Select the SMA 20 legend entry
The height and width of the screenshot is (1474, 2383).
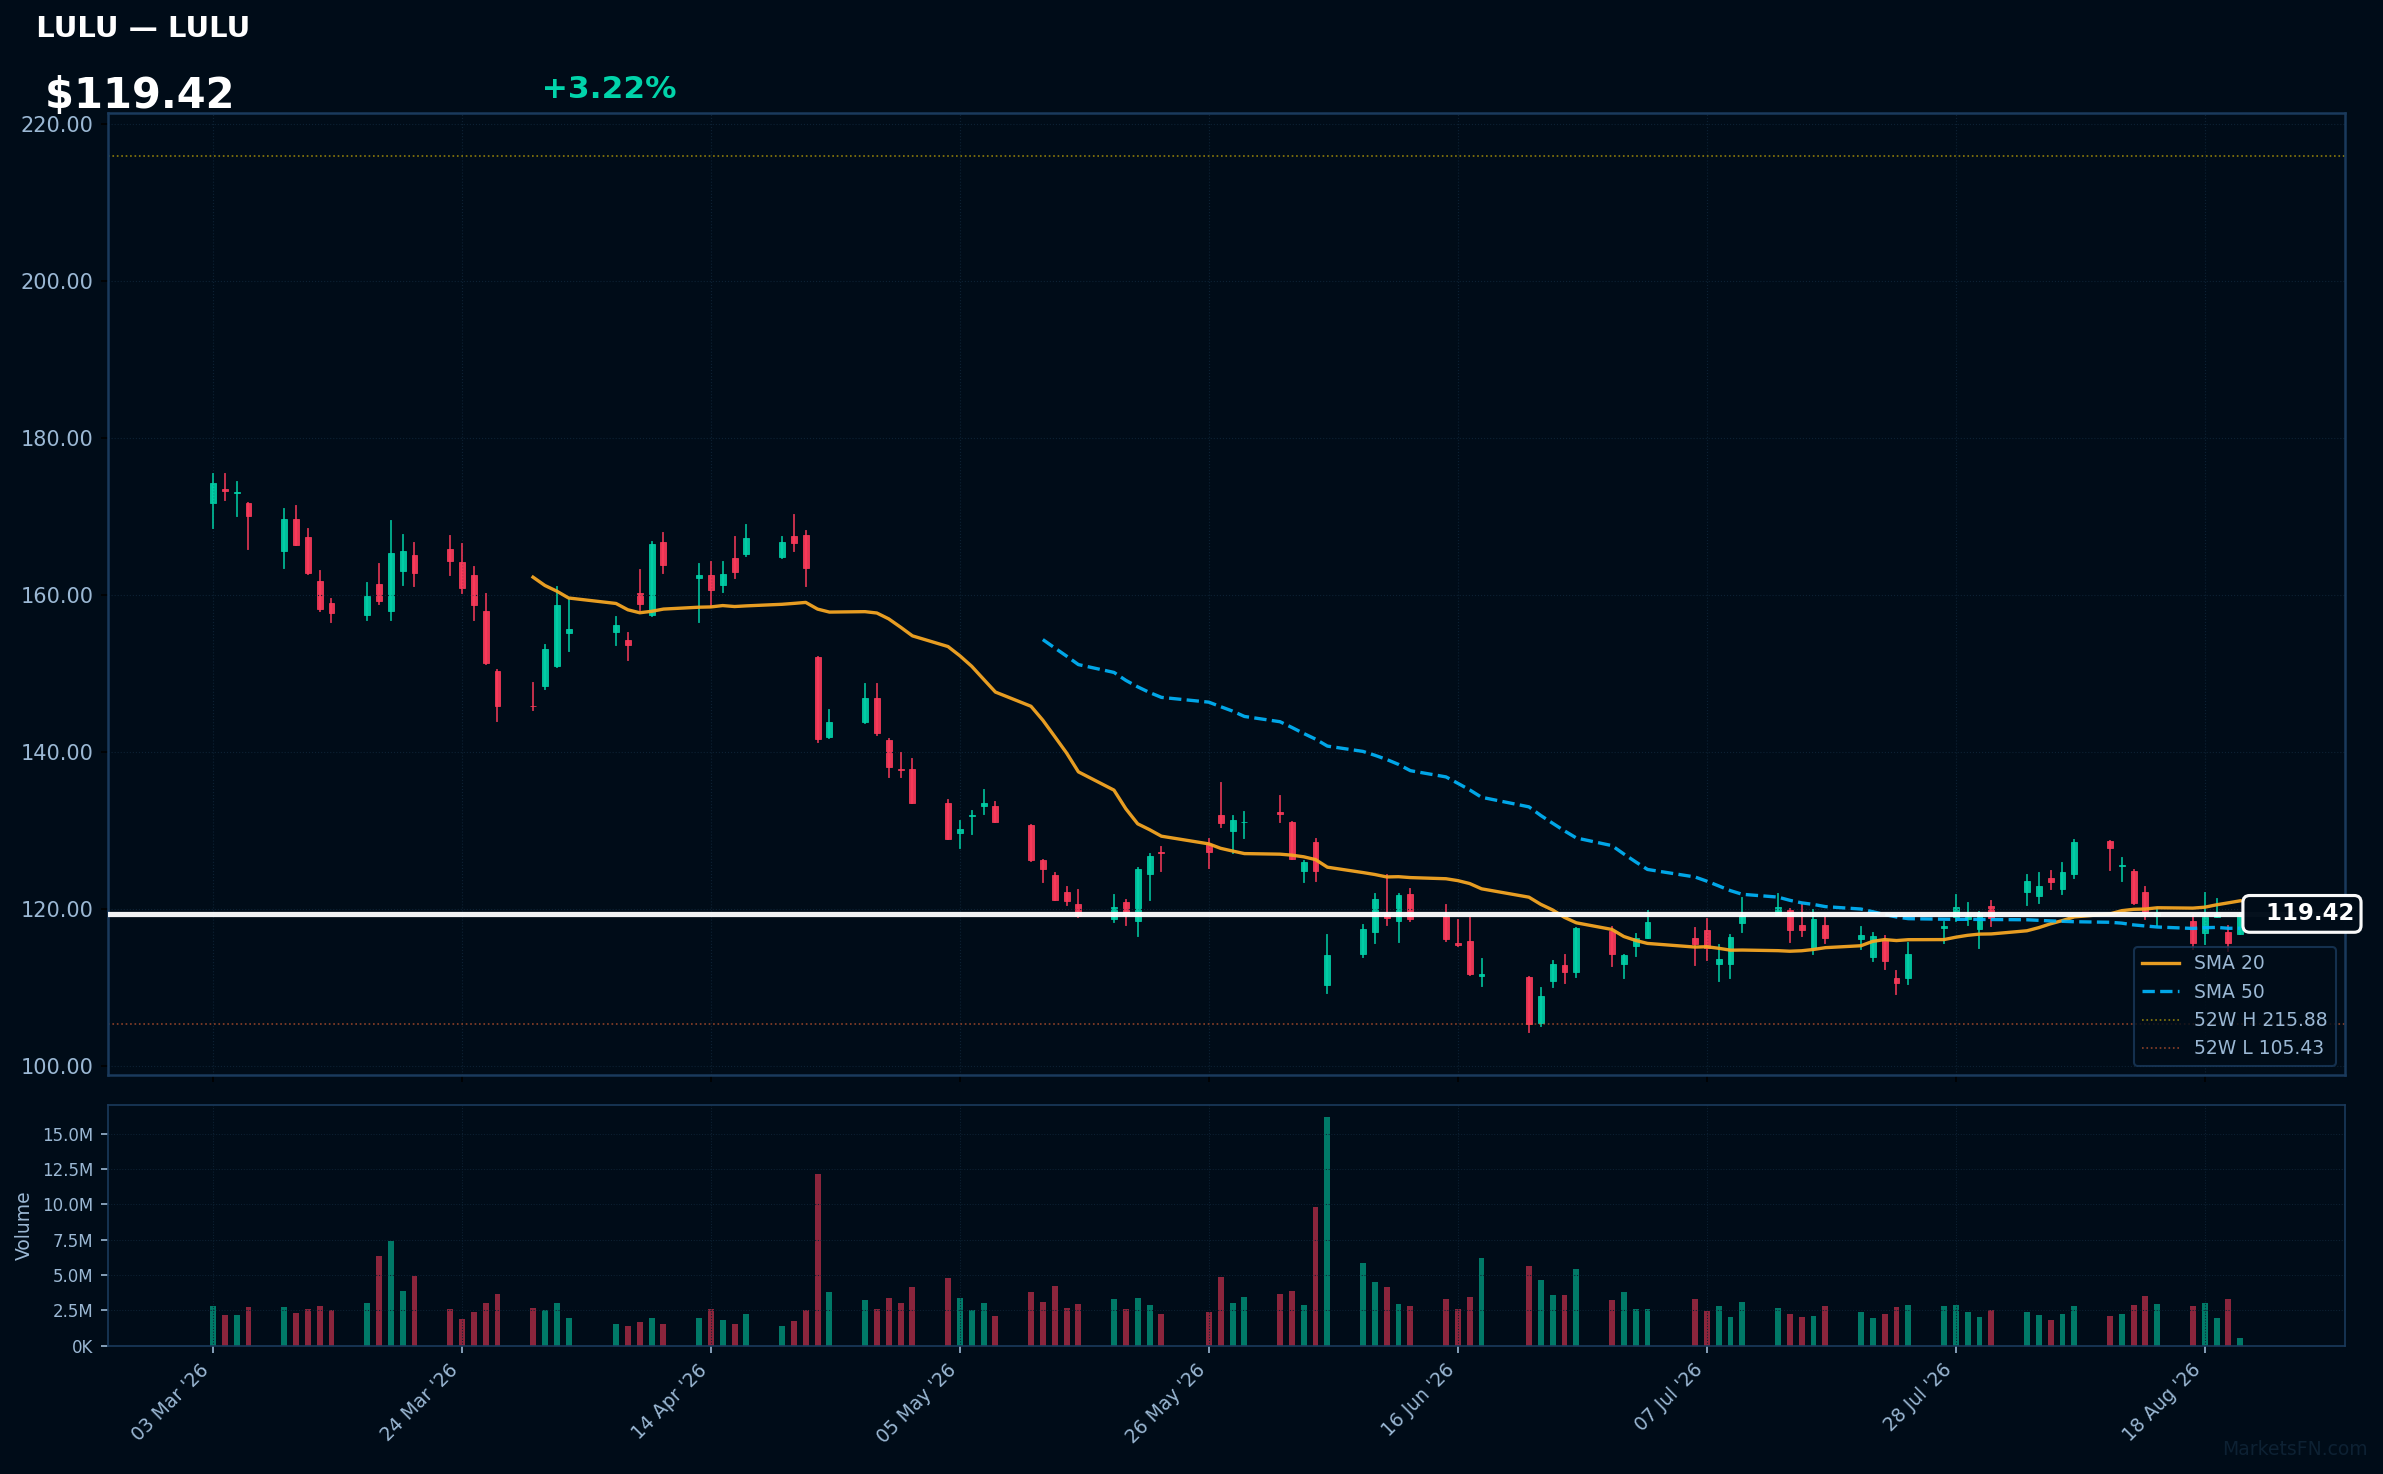tap(2202, 962)
